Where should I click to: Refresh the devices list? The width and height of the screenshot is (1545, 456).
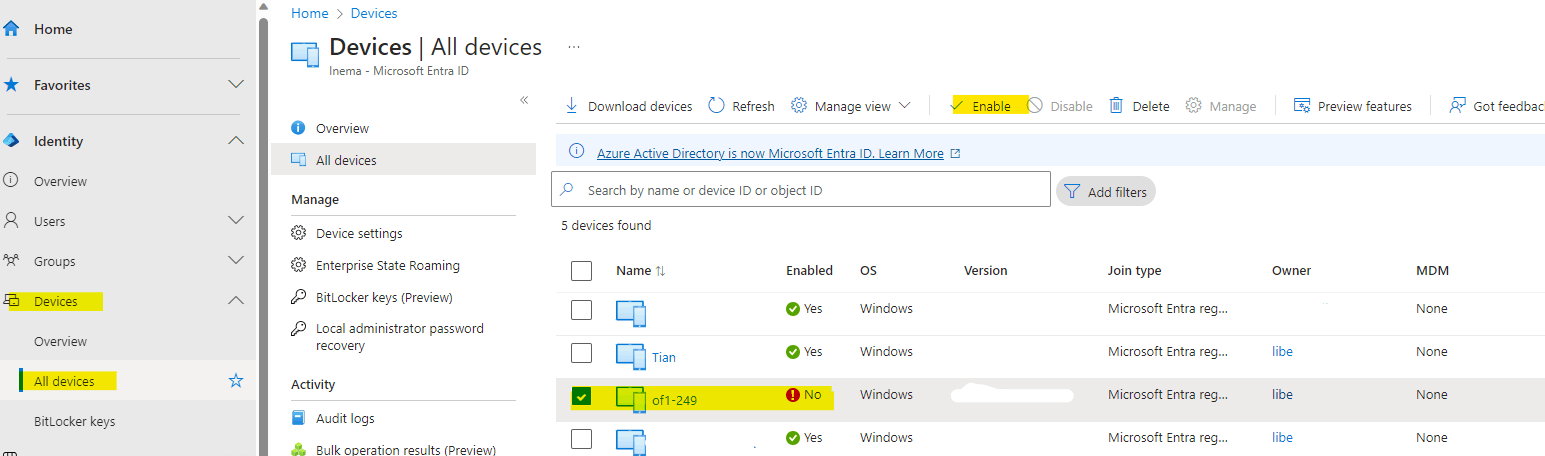coord(741,106)
